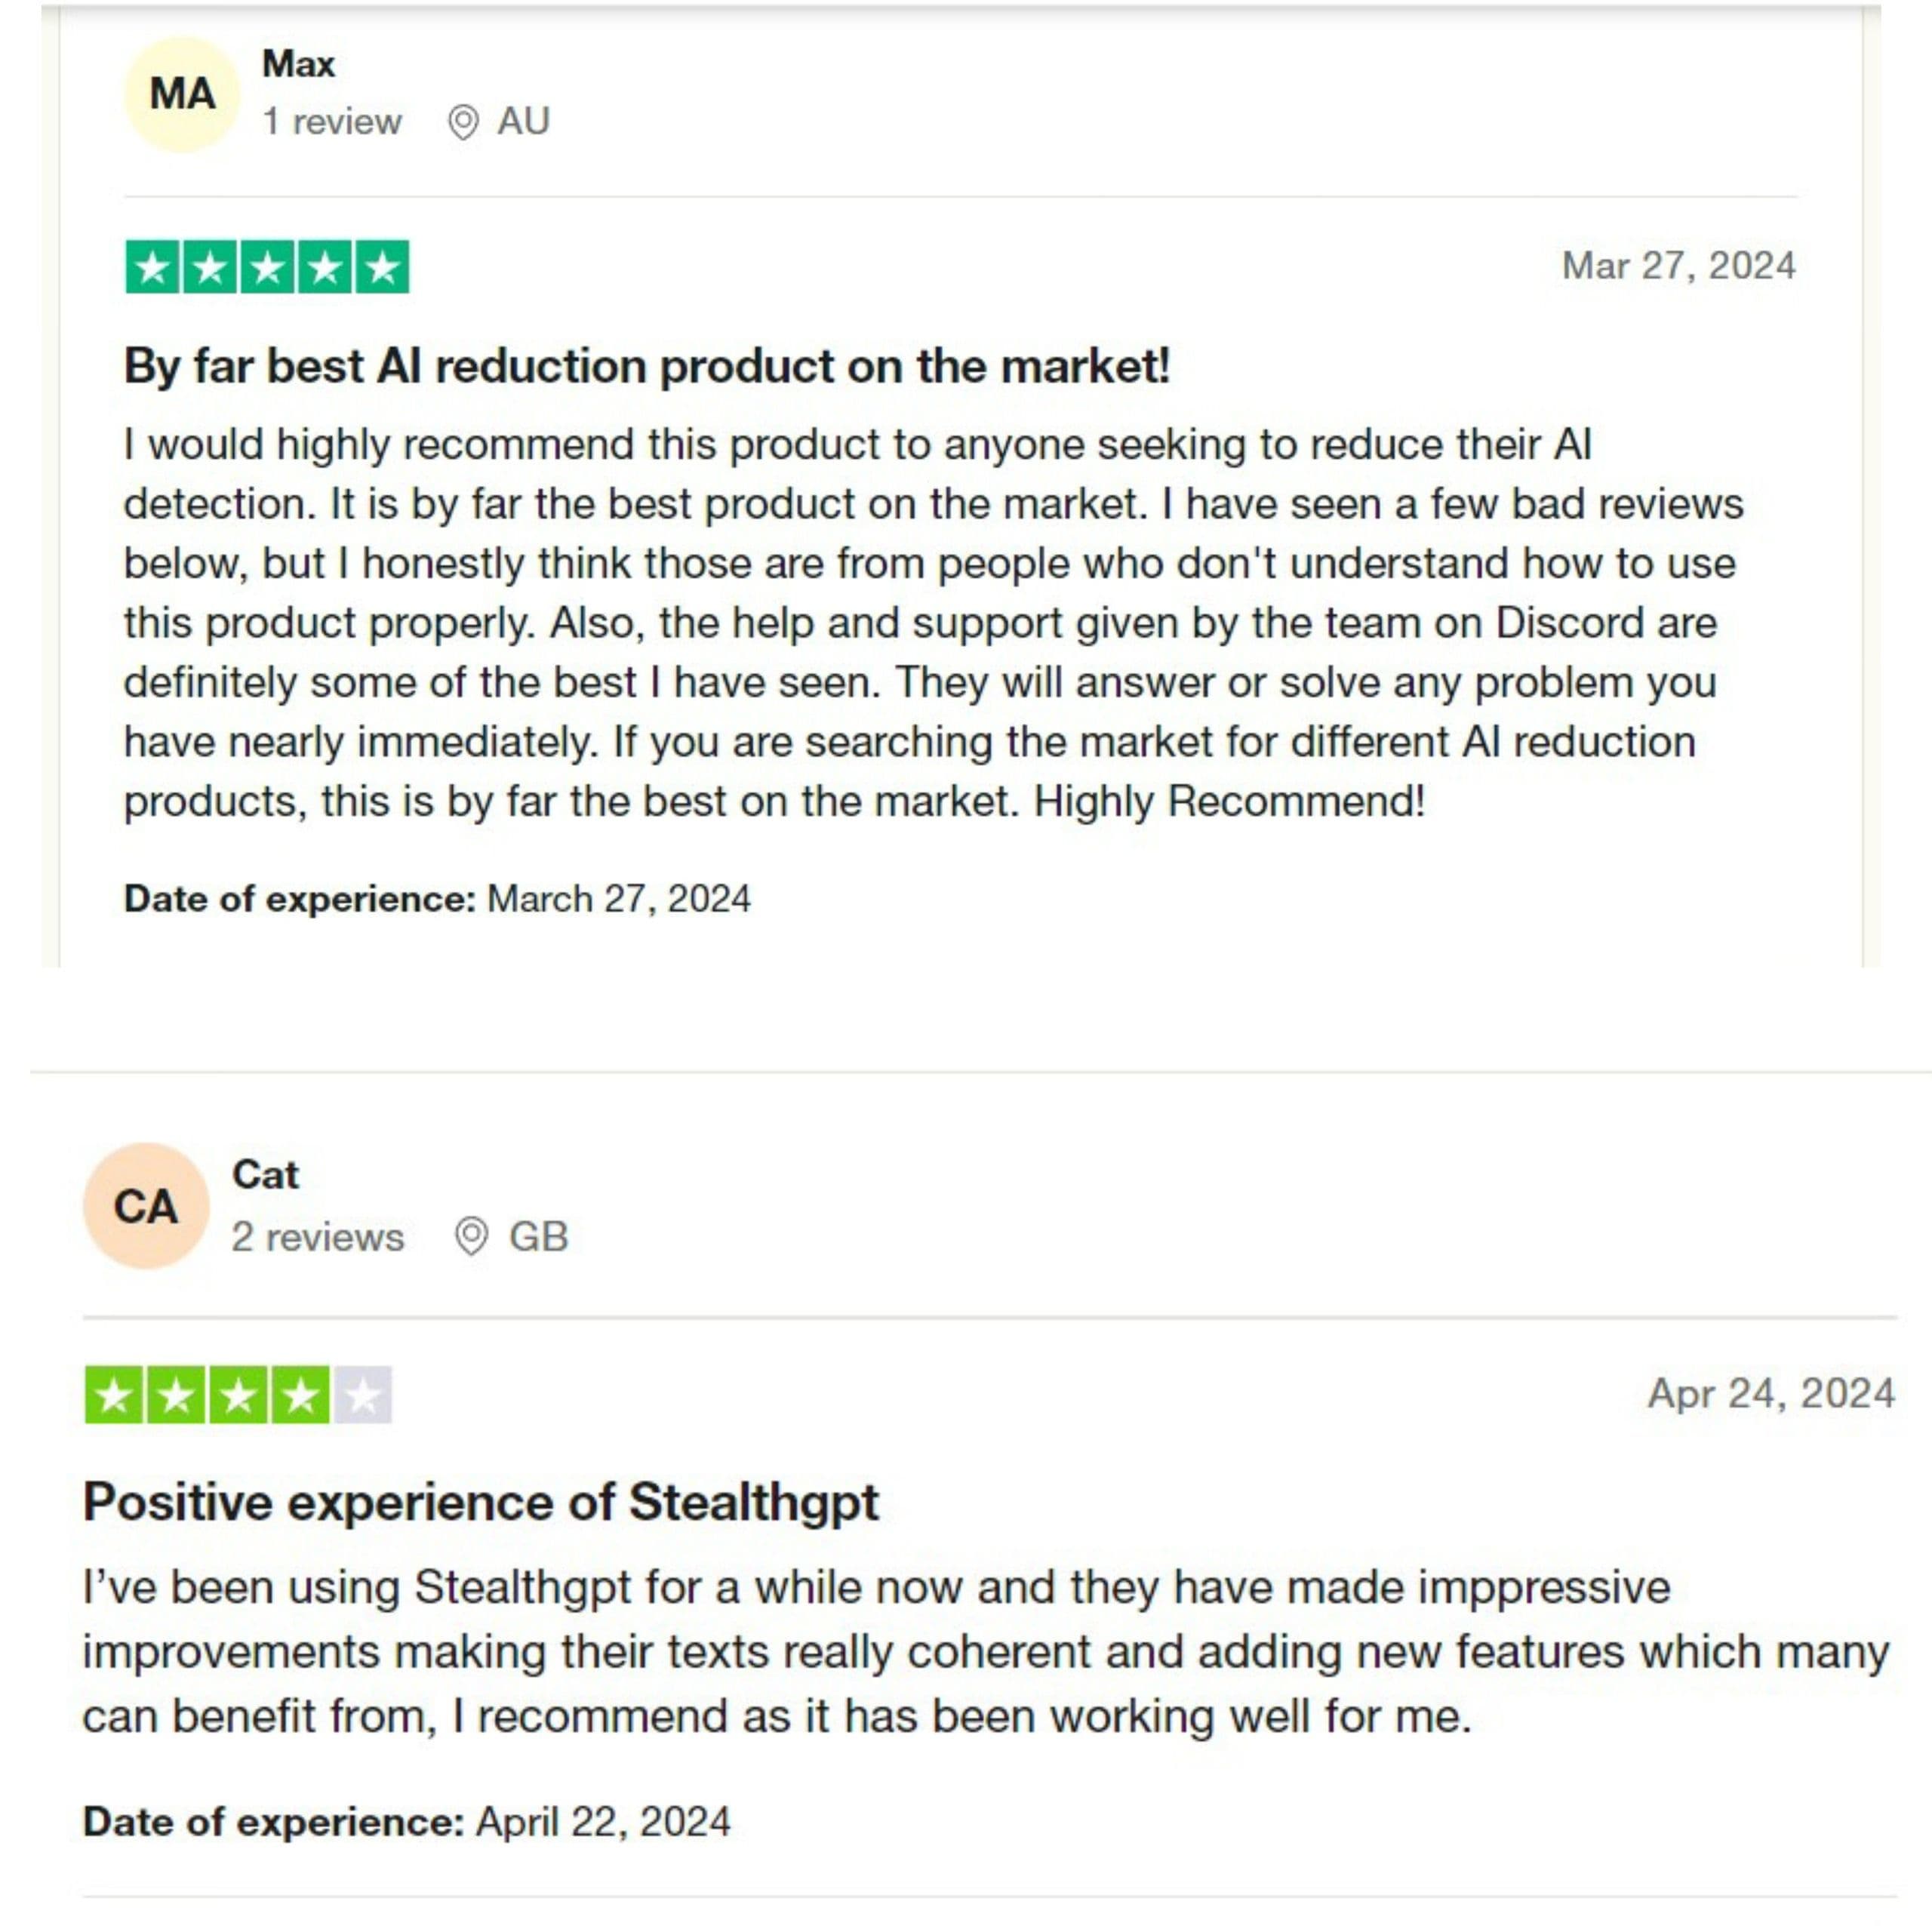Click the Mar 27, 2024 posted date
Viewport: 1932px width, 1932px height.
click(x=1679, y=266)
